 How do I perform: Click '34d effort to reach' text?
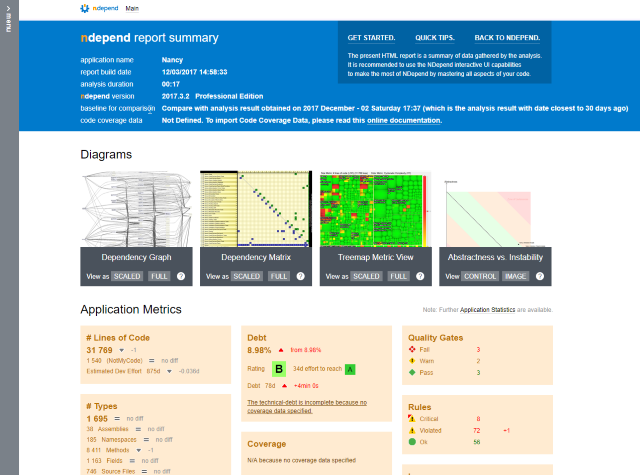tap(317, 368)
